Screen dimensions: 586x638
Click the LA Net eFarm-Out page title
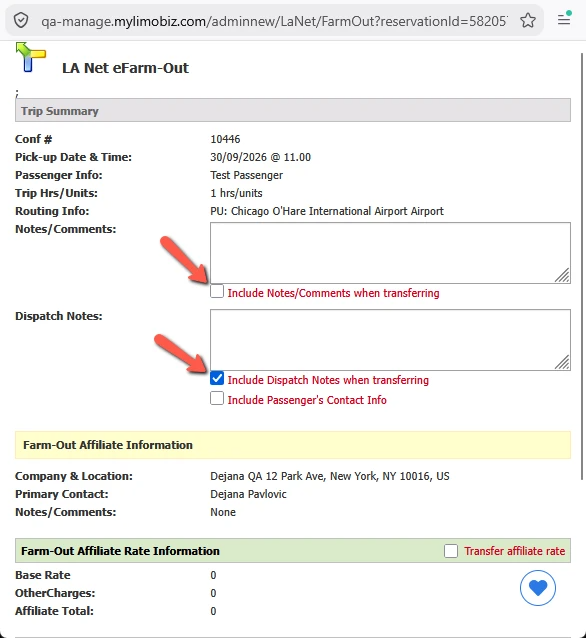(125, 68)
